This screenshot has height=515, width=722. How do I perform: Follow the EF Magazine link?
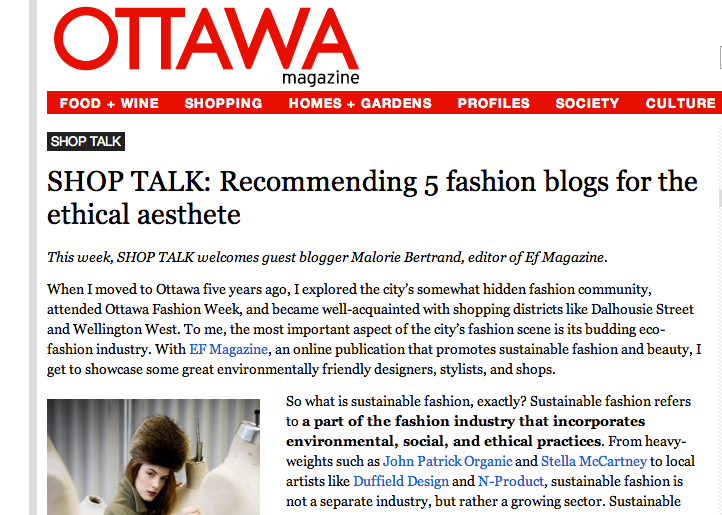click(228, 349)
